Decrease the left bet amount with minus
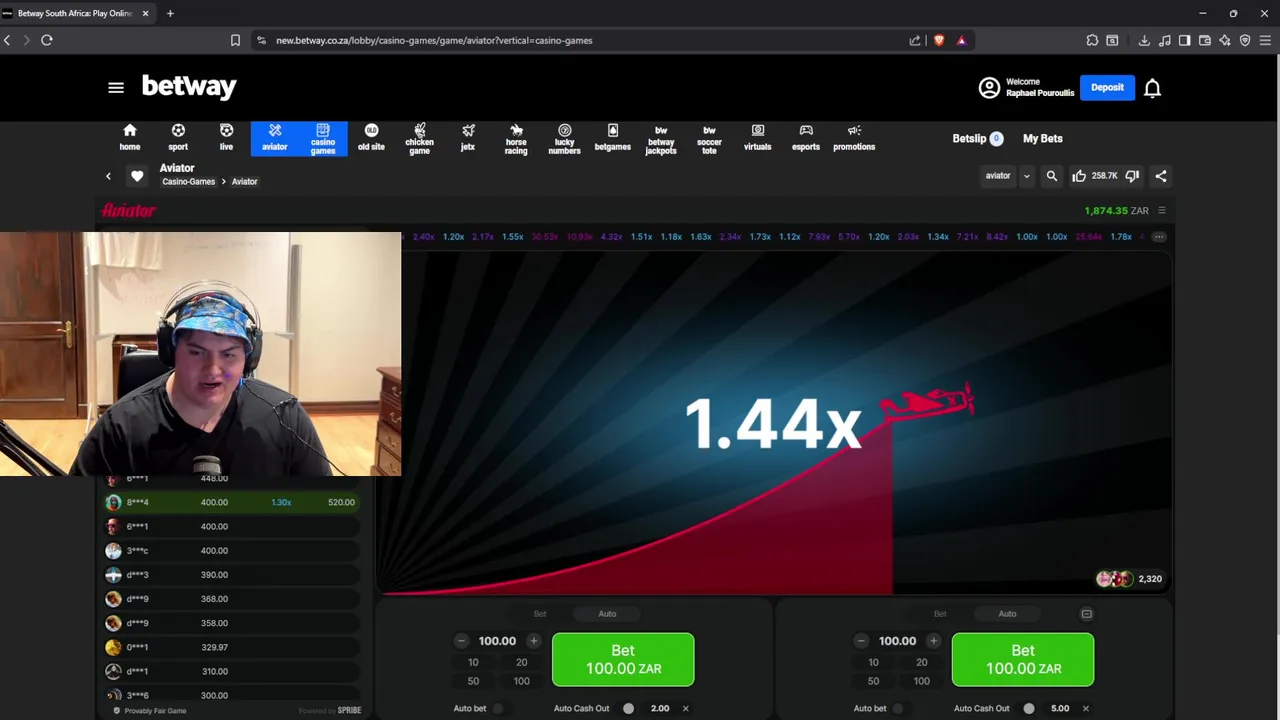 [x=461, y=641]
